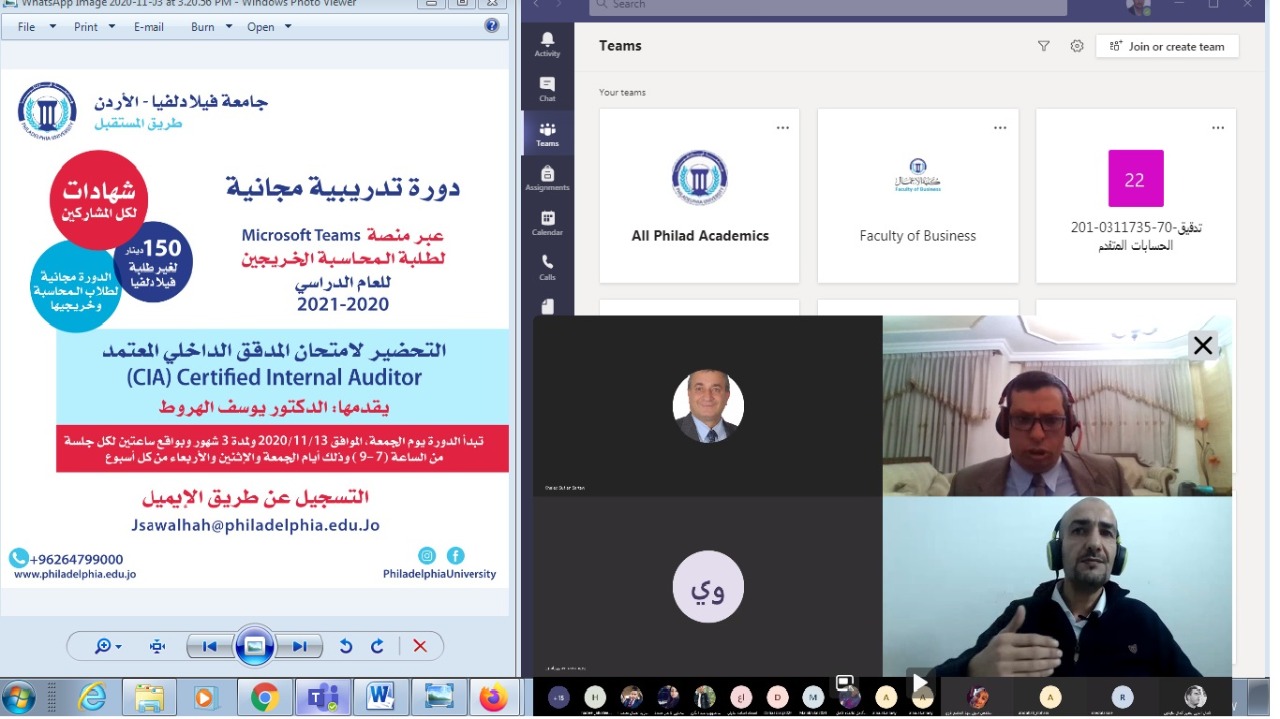This screenshot has width=1280, height=719.
Task: Open Chat in the Teams sidebar
Action: click(547, 88)
